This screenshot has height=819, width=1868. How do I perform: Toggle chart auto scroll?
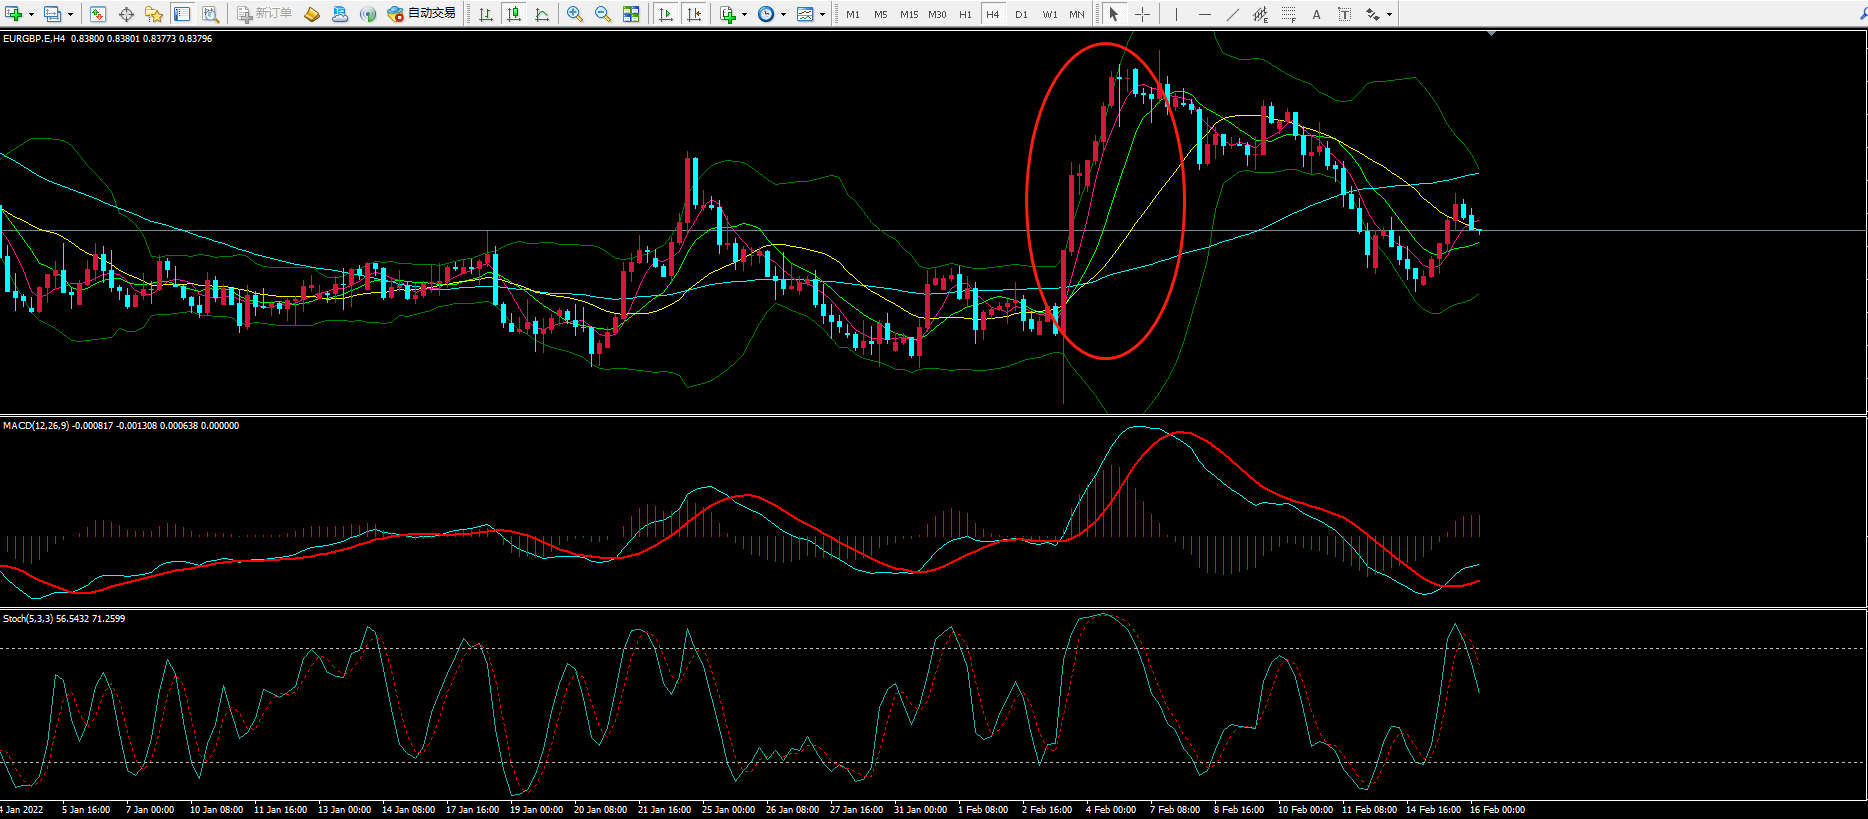[666, 14]
